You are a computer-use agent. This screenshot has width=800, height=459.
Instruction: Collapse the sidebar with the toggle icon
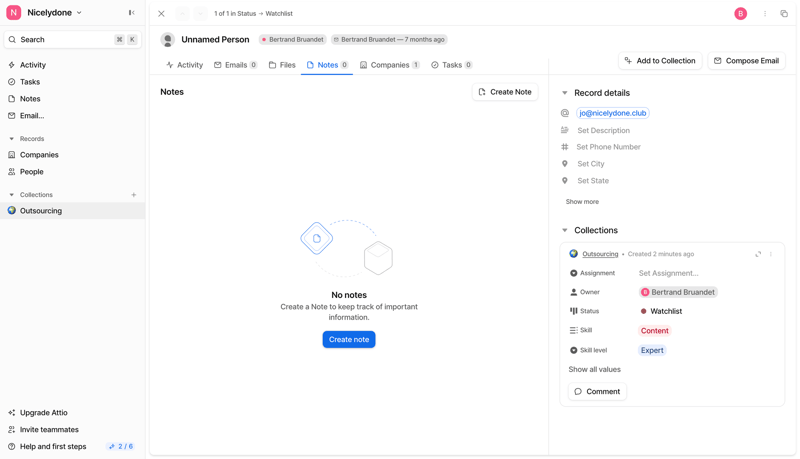coord(132,13)
